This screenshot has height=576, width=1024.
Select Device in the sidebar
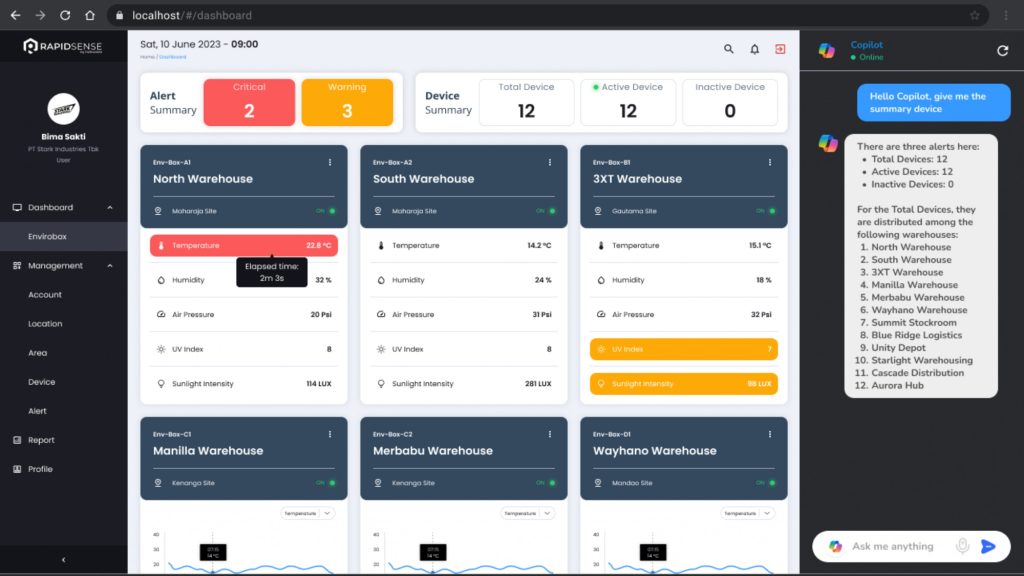tap(42, 382)
